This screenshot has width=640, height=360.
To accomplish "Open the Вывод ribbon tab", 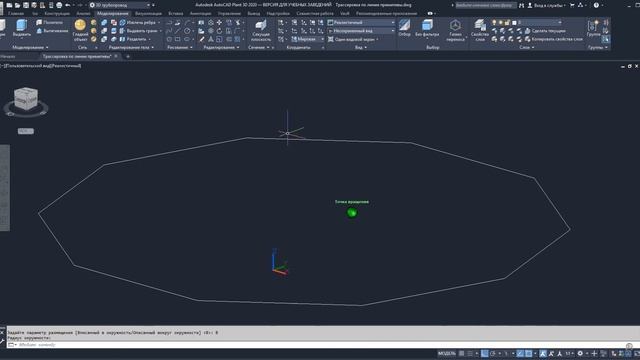I will pos(253,13).
